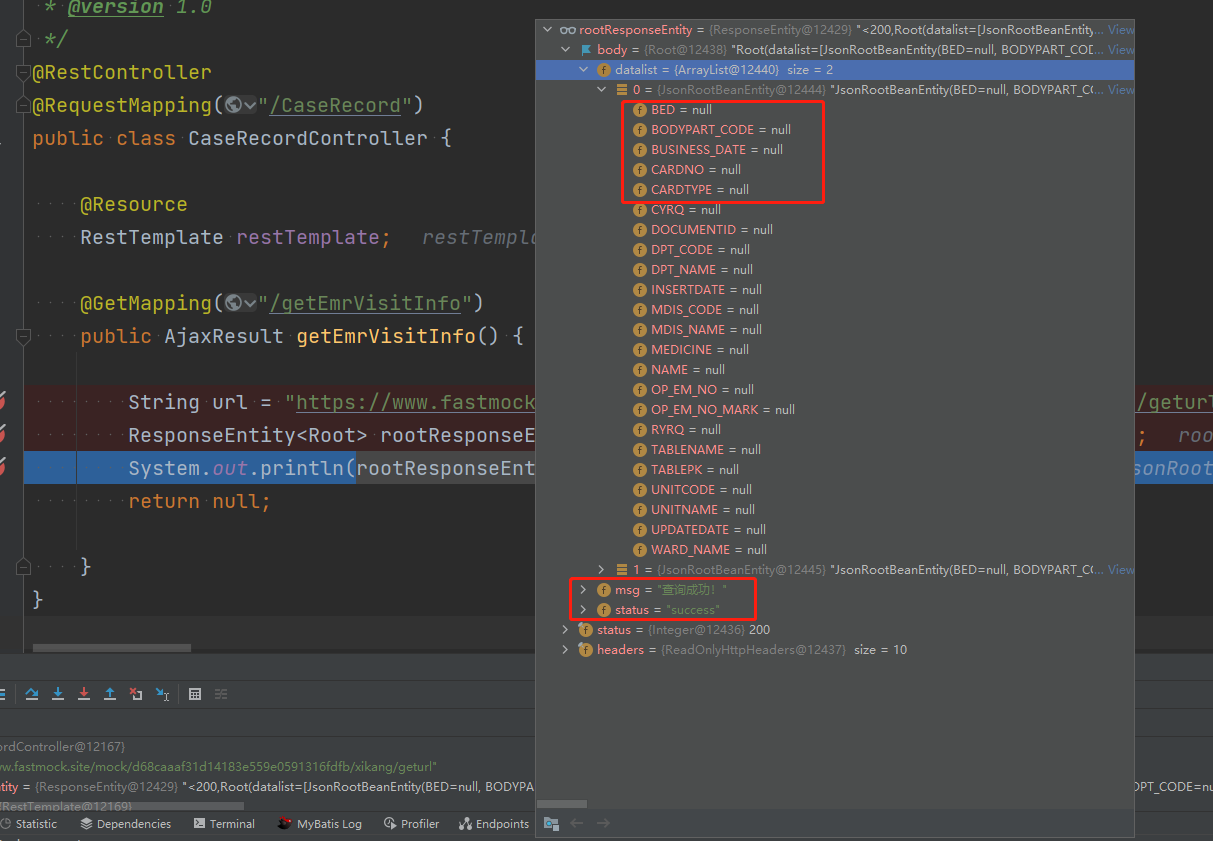Select the Step Over debugger icon
This screenshot has width=1213, height=841.
point(32,694)
